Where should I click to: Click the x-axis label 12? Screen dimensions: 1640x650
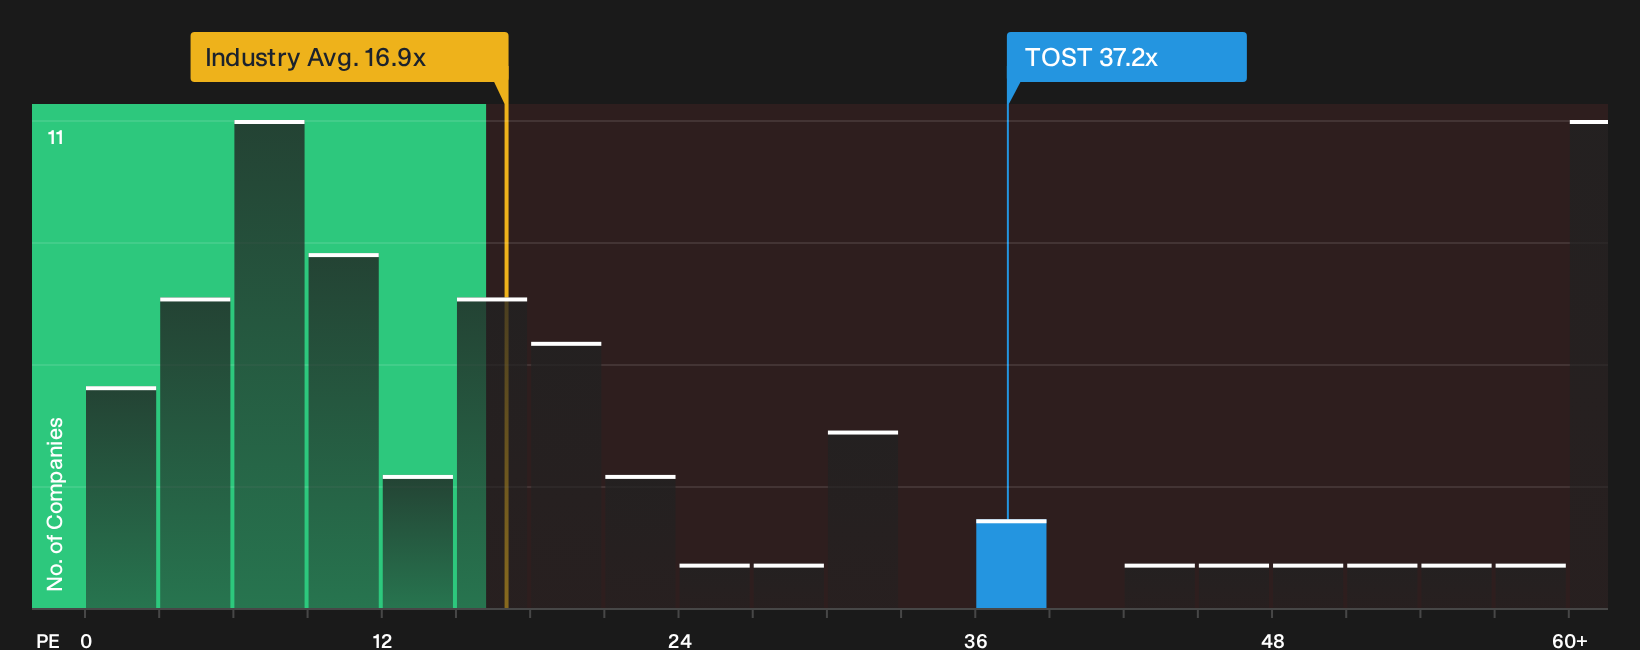(382, 640)
